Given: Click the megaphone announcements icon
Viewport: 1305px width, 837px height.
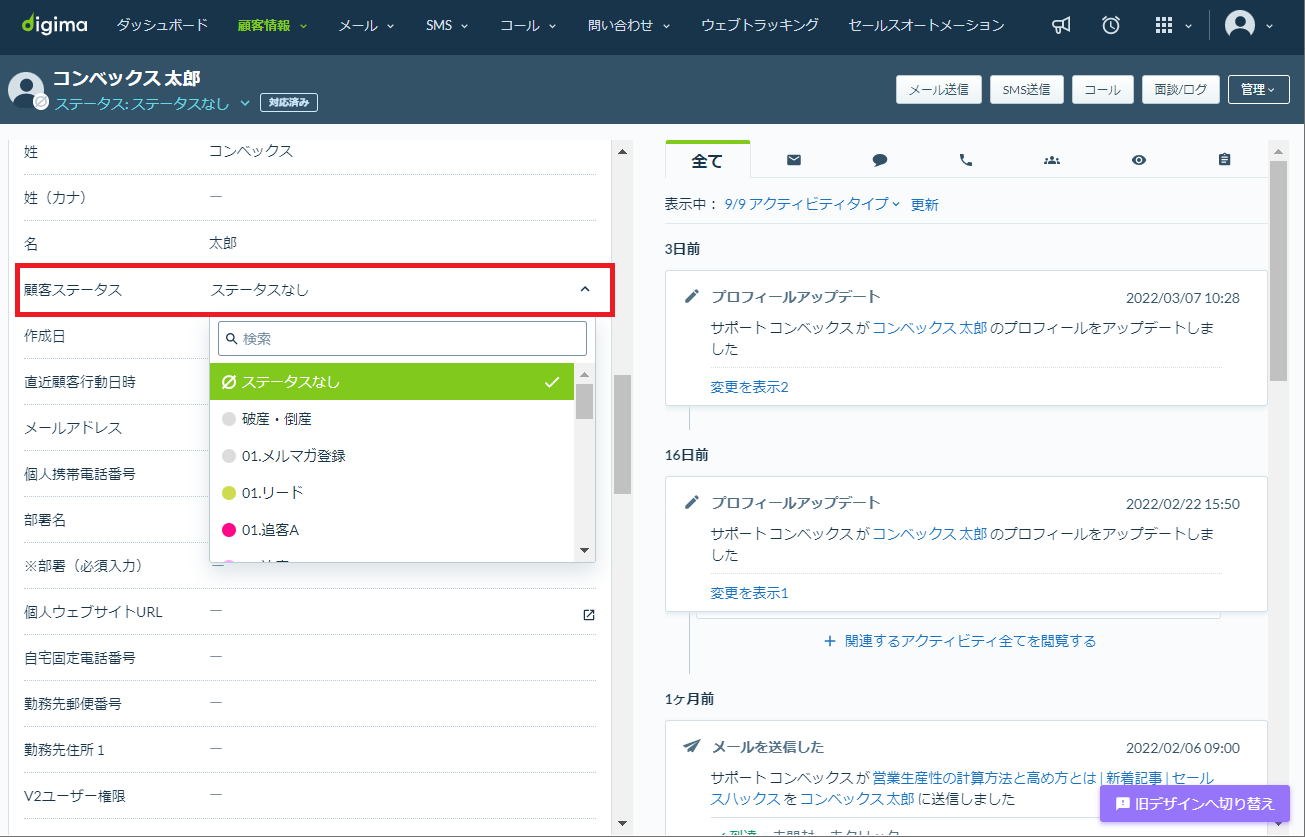Looking at the screenshot, I should pyautogui.click(x=1062, y=26).
